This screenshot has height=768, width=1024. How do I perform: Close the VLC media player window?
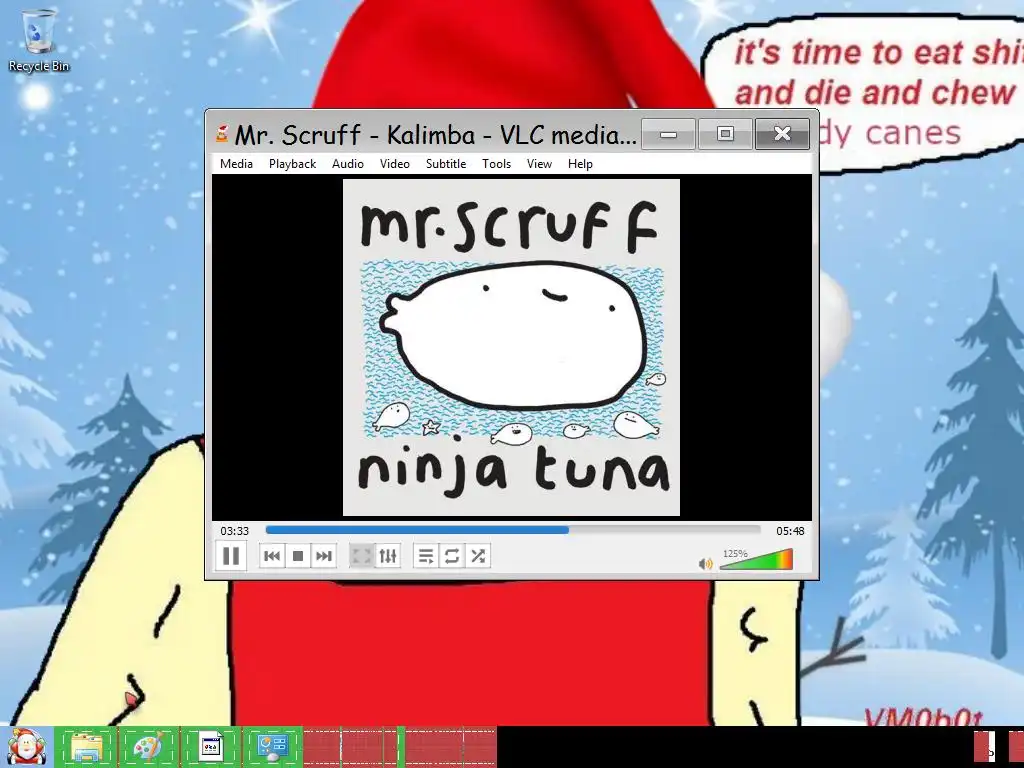[x=782, y=134]
